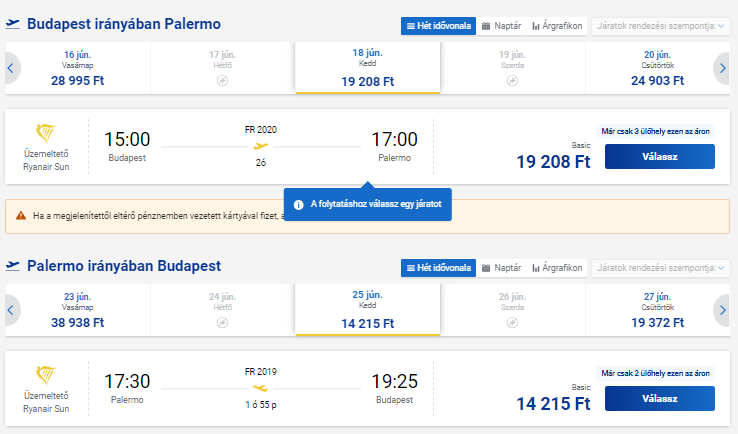
Task: Click the warning triangle icon in currency notice
Action: pyautogui.click(x=21, y=216)
